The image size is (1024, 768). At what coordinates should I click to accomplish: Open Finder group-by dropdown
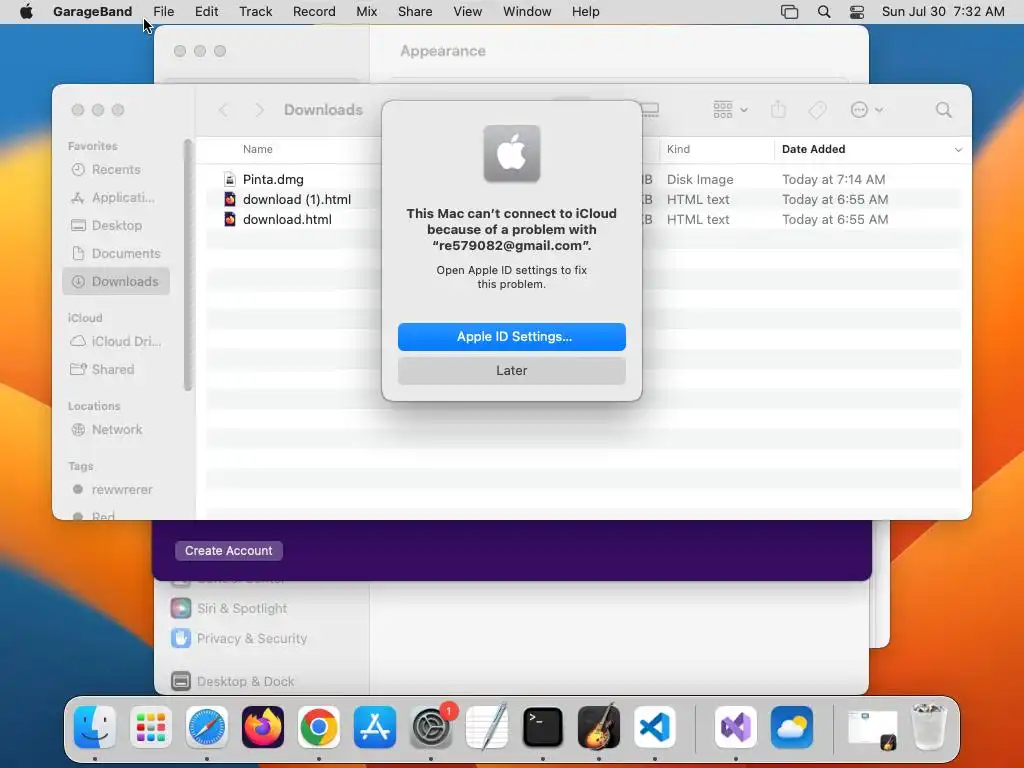click(730, 110)
